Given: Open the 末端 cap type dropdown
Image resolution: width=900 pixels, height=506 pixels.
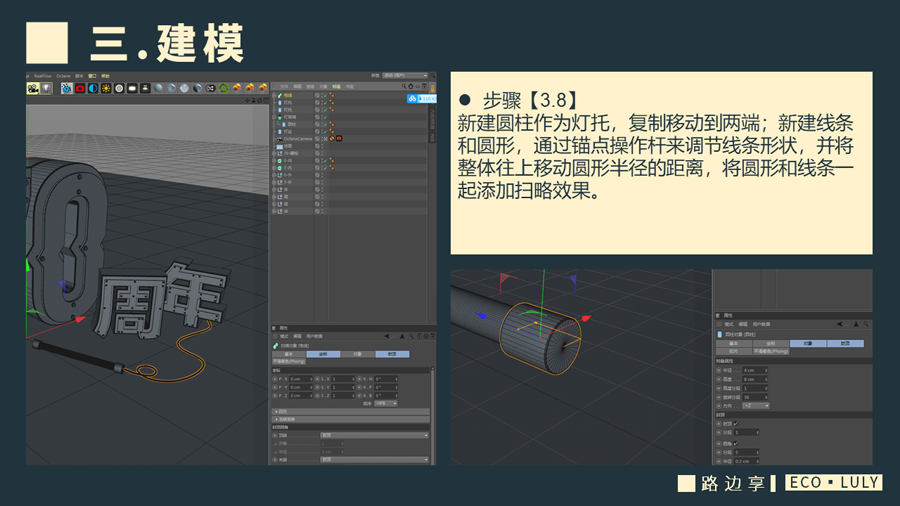Looking at the screenshot, I should pyautogui.click(x=374, y=460).
